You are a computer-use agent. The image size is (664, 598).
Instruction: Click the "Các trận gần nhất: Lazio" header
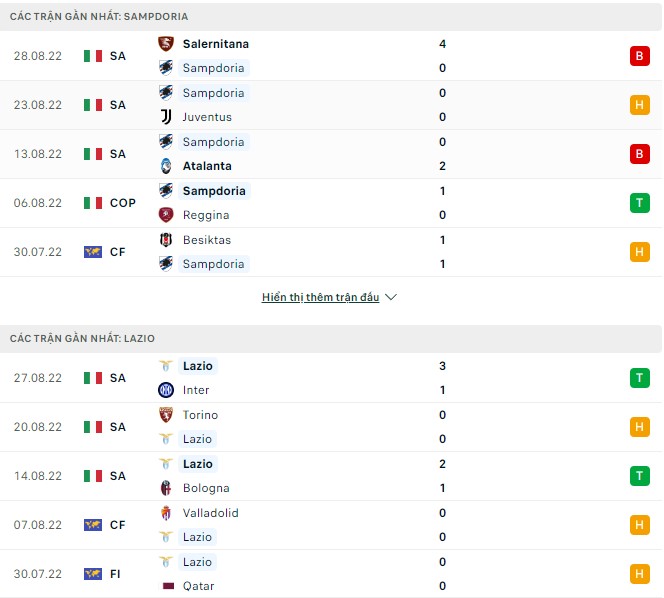pyautogui.click(x=83, y=339)
